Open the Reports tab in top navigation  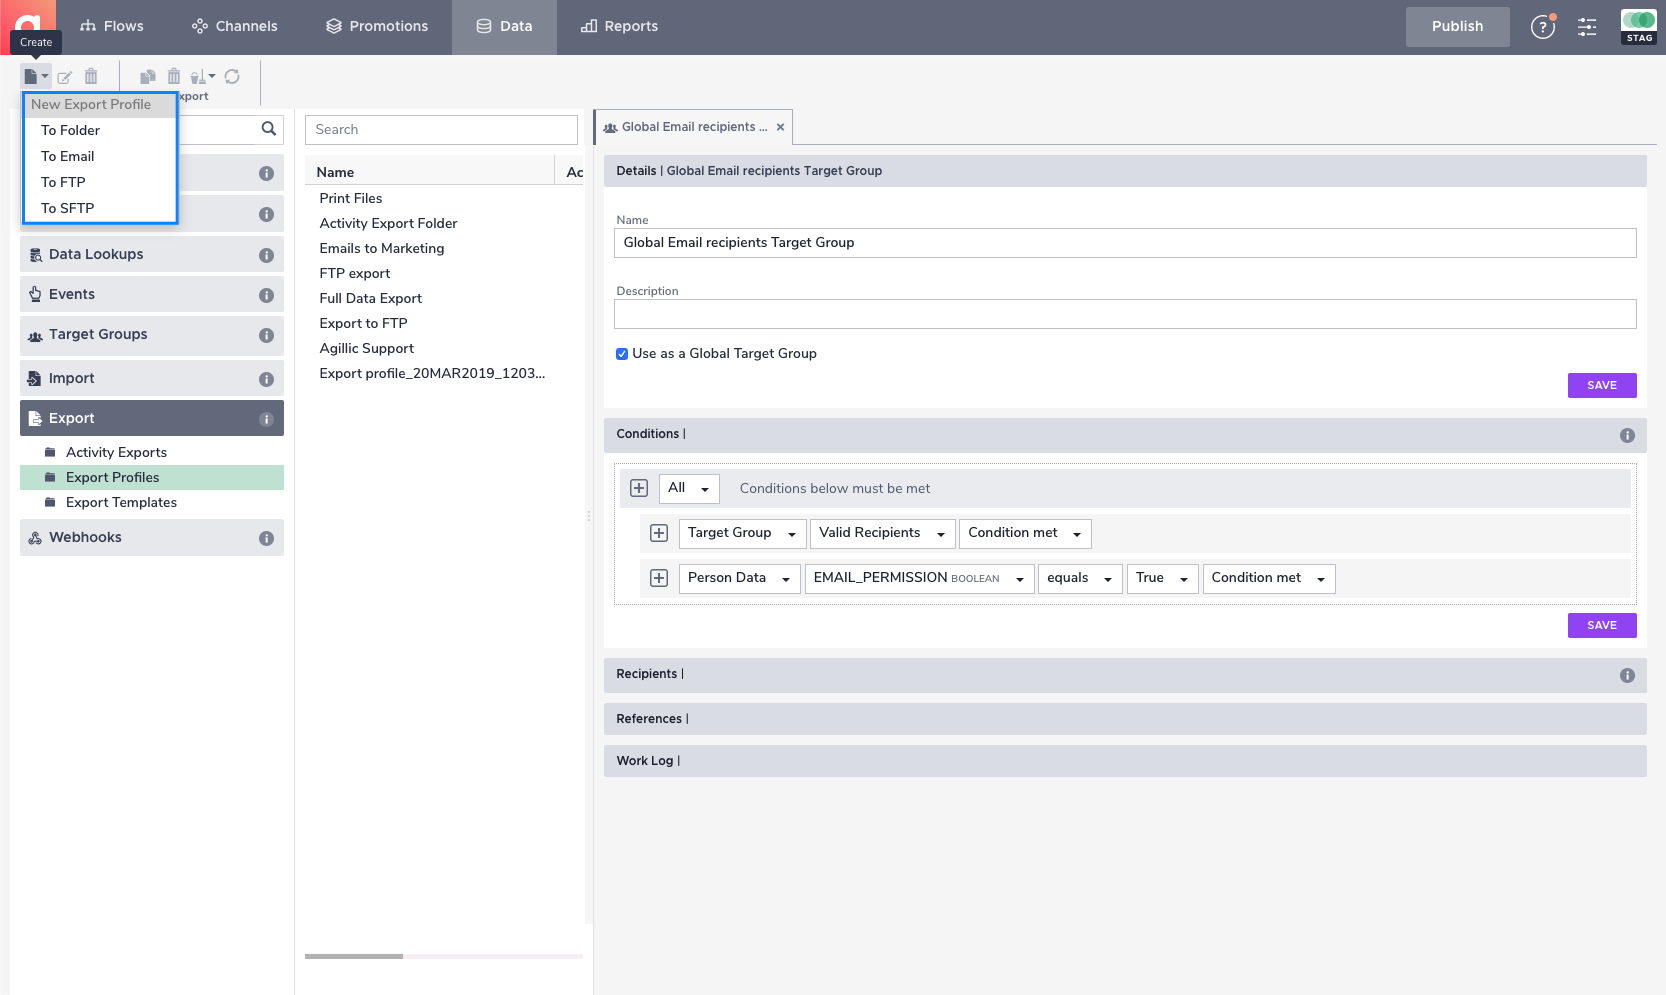620,27
